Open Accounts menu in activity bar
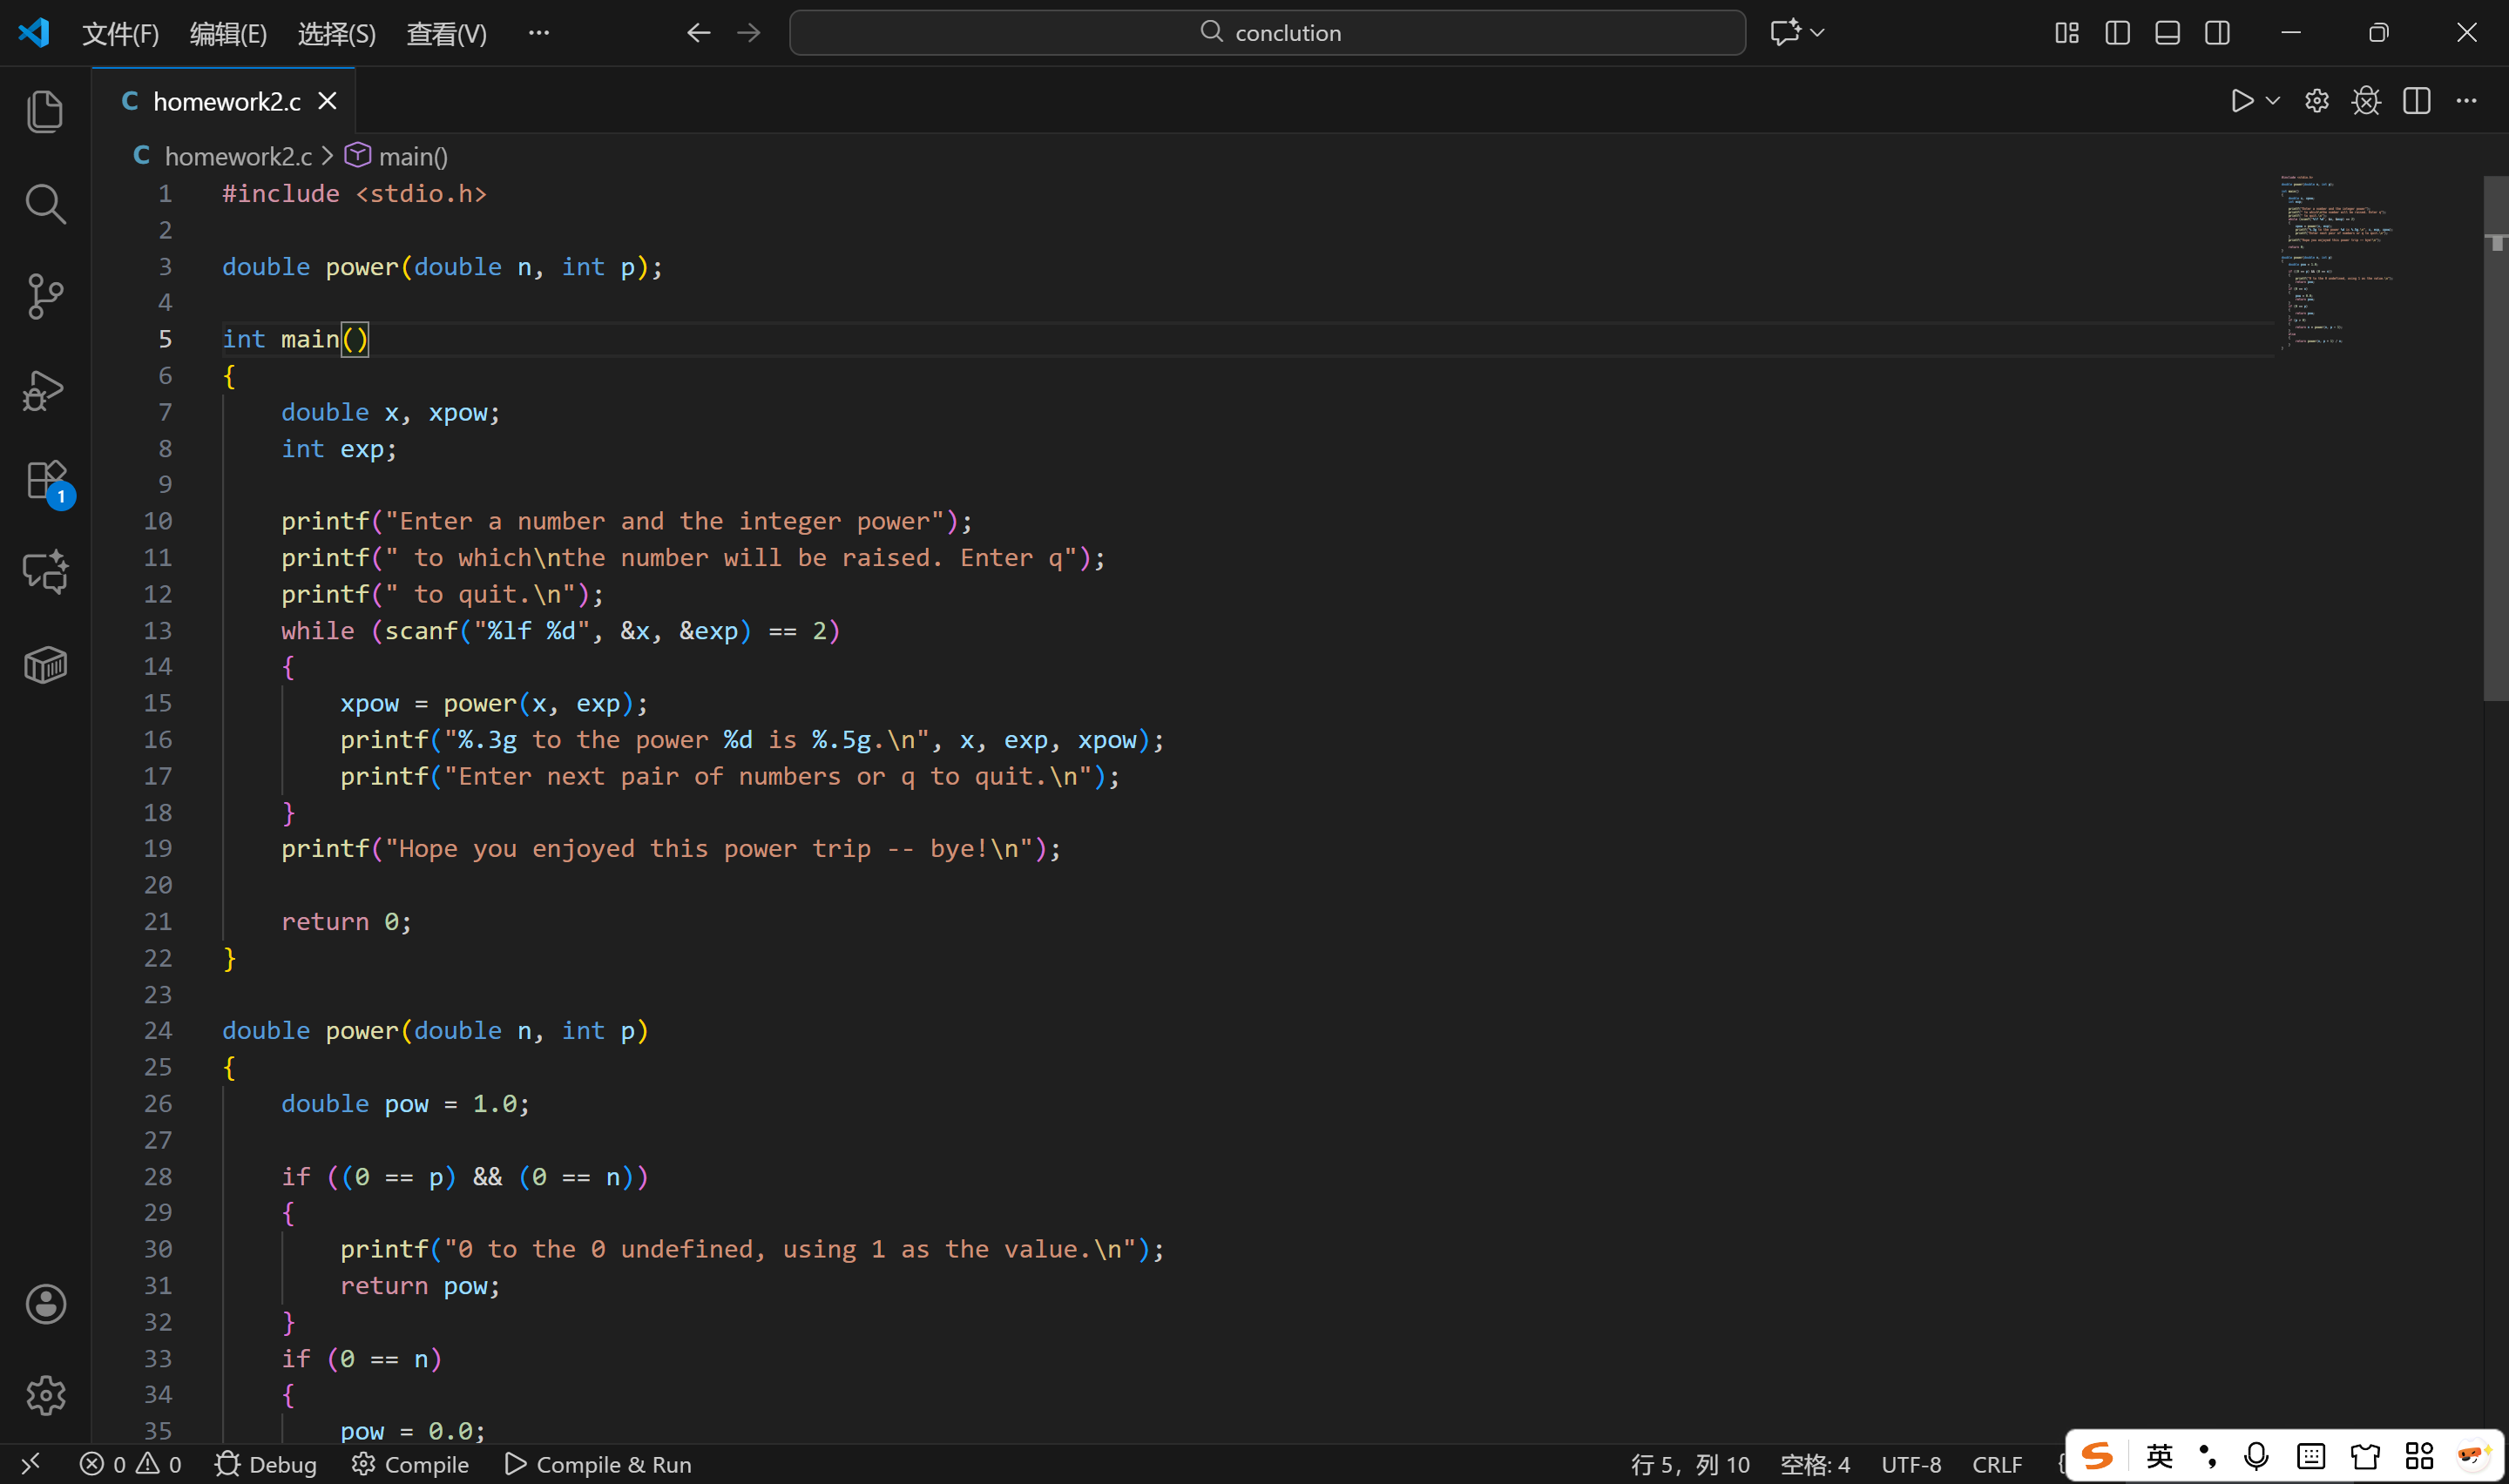Screen dimensions: 2509x1484 45,1304
